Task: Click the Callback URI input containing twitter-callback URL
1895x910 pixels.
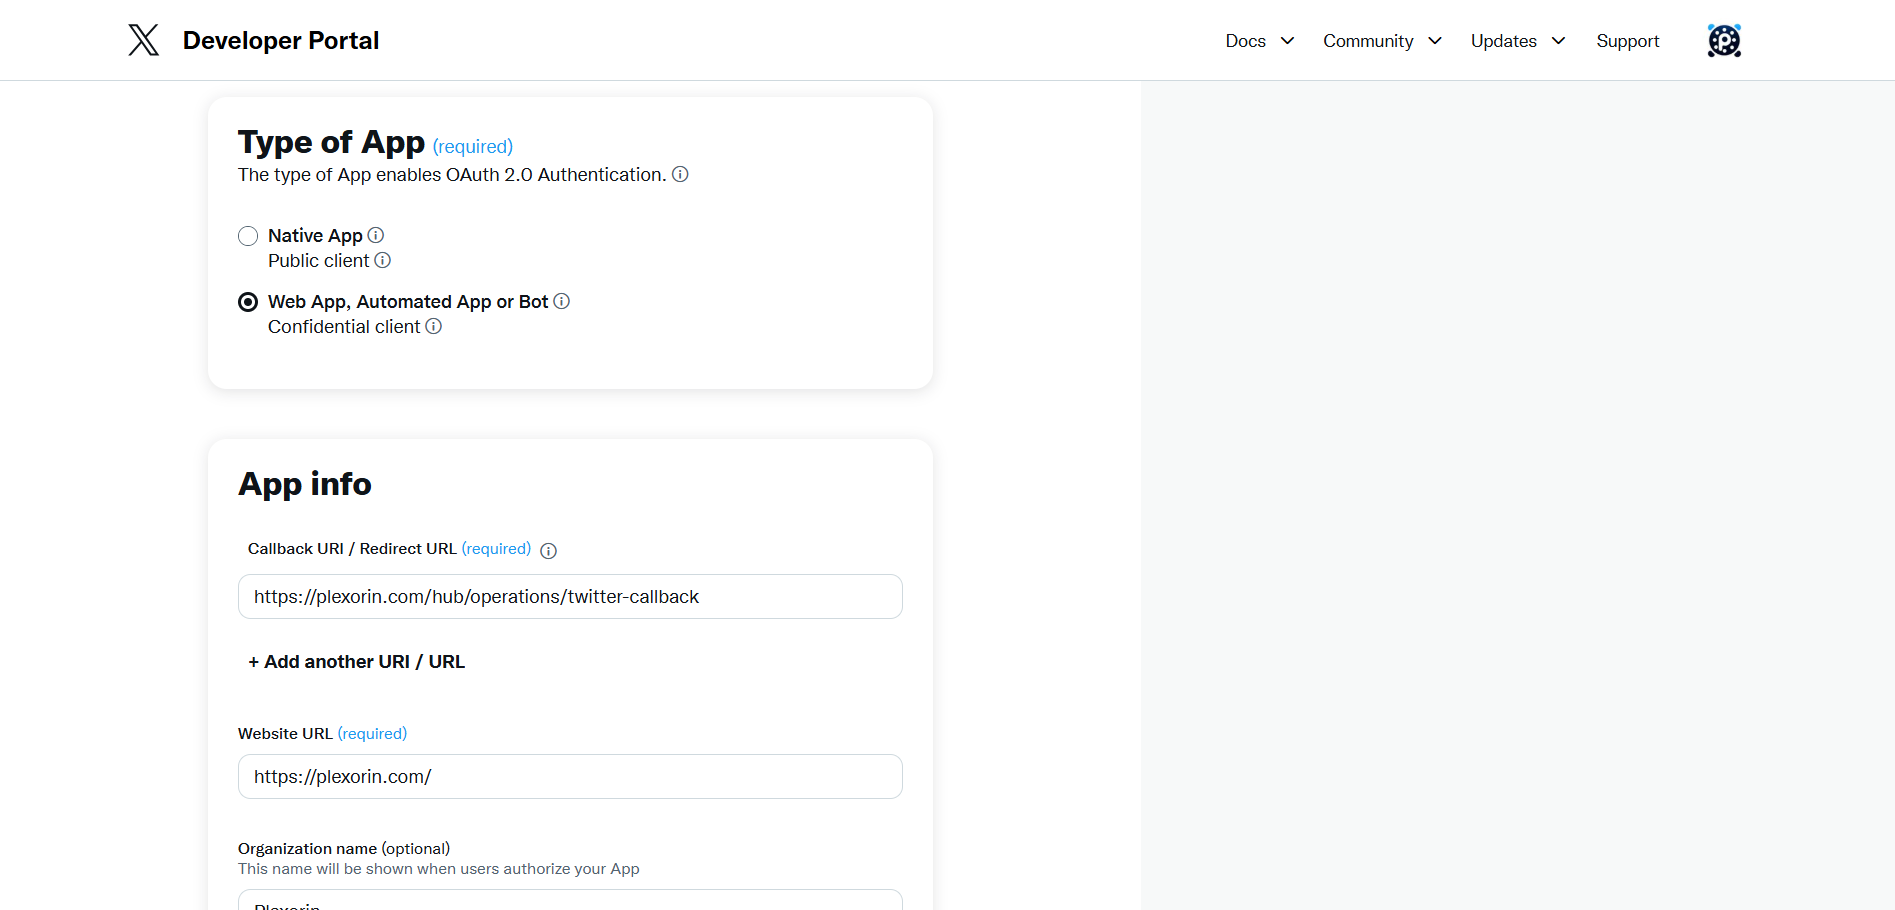Action: click(x=569, y=596)
